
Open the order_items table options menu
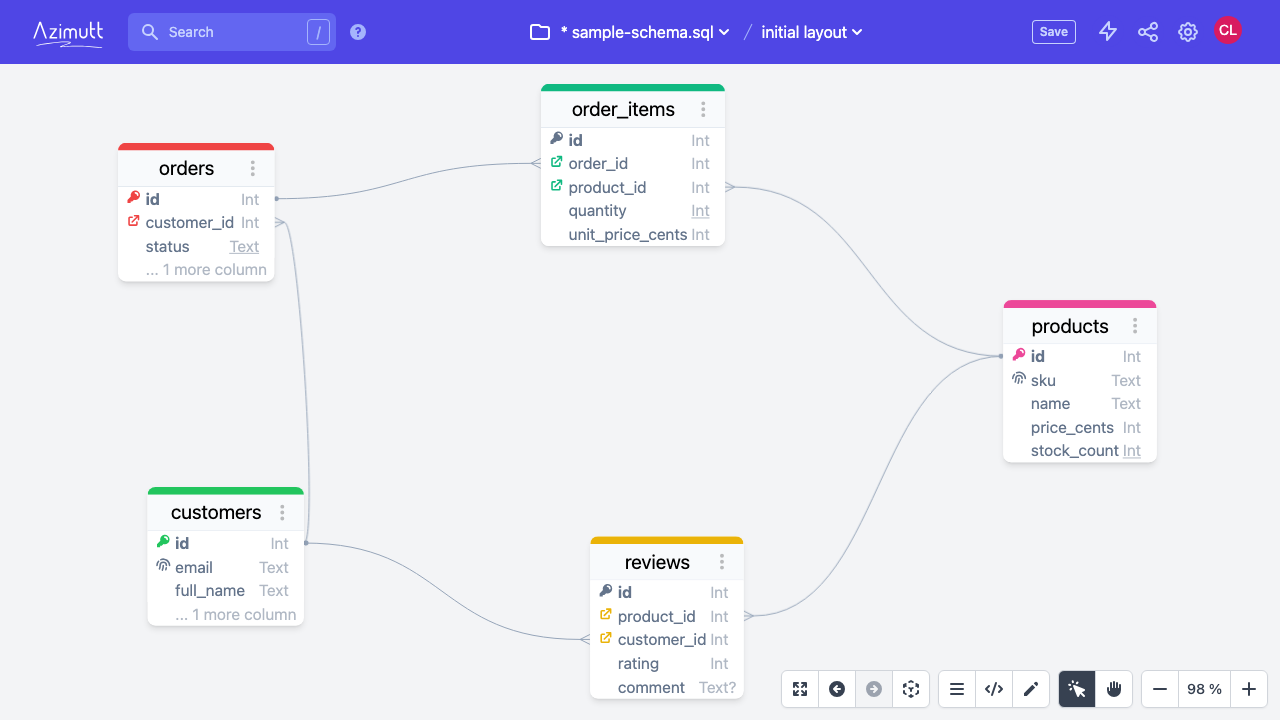point(703,110)
